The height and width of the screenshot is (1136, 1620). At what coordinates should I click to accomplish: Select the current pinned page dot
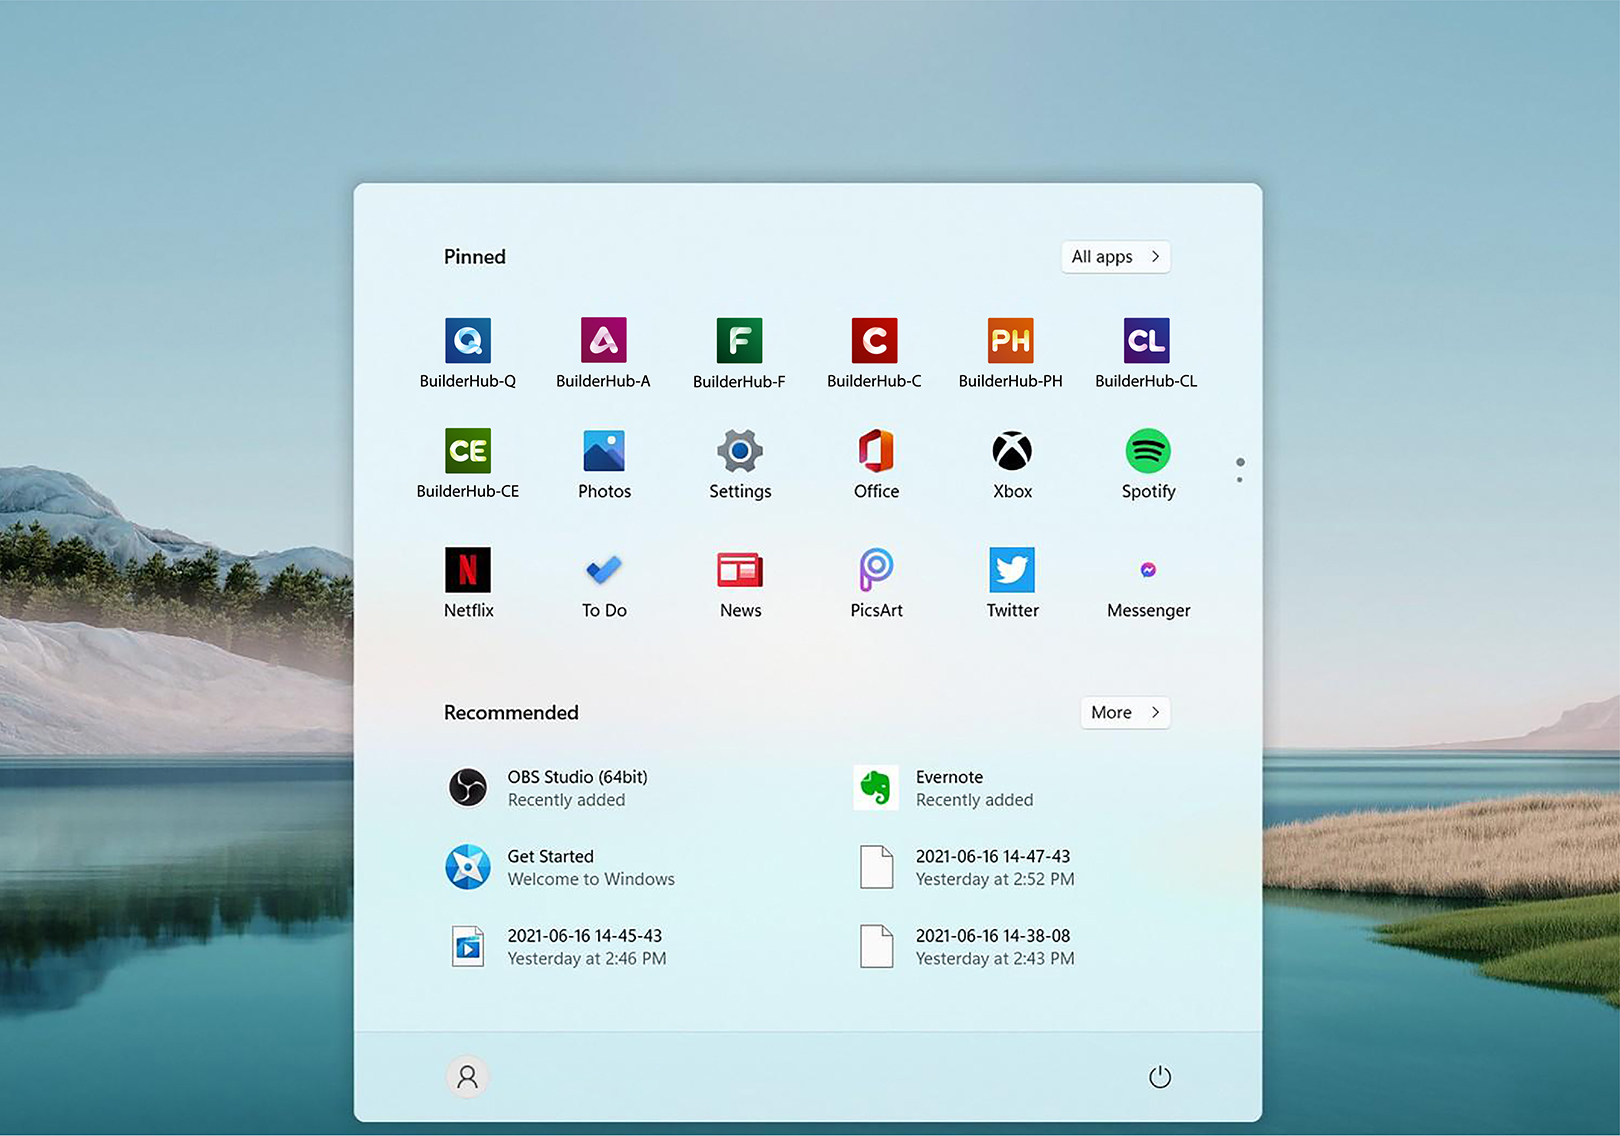[x=1240, y=462]
